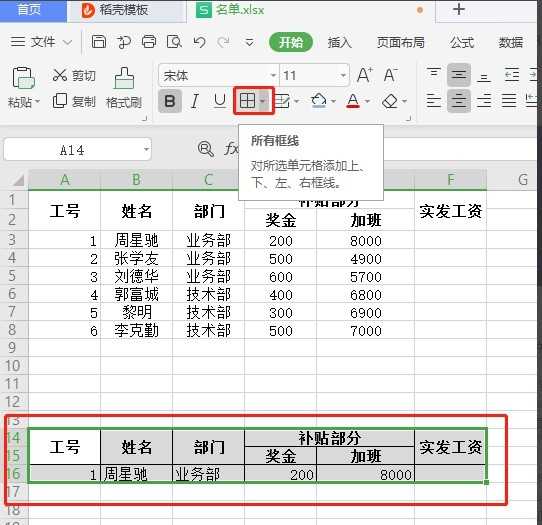Undo the last action

click(199, 42)
